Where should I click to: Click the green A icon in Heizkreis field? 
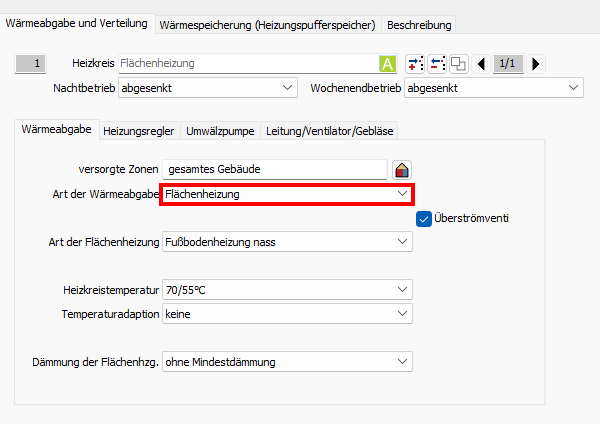388,64
